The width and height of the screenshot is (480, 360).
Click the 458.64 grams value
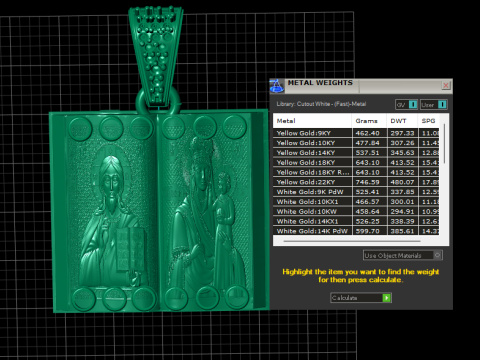point(367,211)
